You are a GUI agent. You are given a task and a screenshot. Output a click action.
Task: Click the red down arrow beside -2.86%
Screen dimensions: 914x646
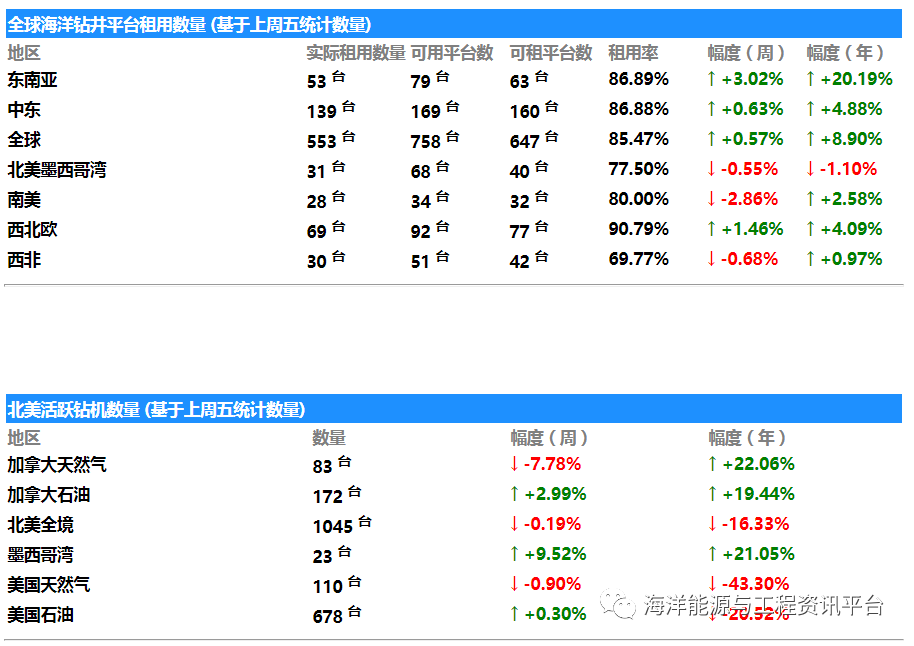(x=711, y=199)
